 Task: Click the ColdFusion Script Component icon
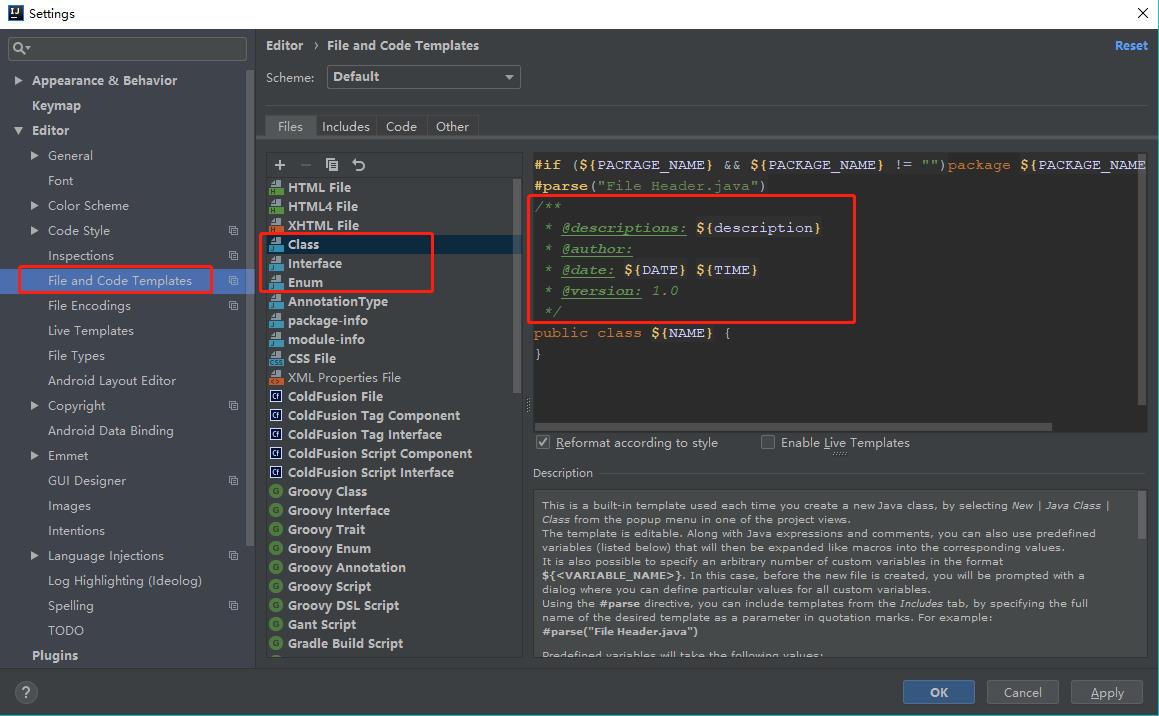point(276,453)
